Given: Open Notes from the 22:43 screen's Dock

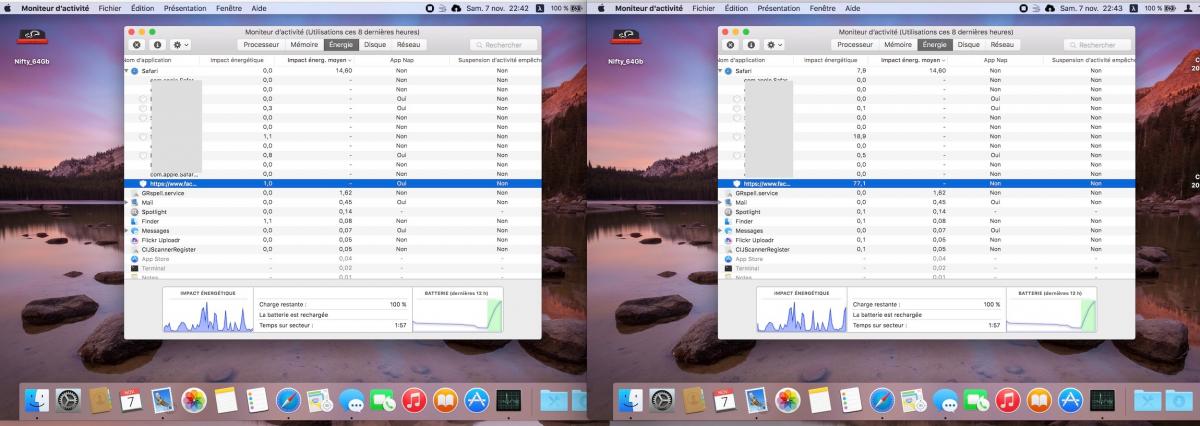Looking at the screenshot, I should coord(819,400).
